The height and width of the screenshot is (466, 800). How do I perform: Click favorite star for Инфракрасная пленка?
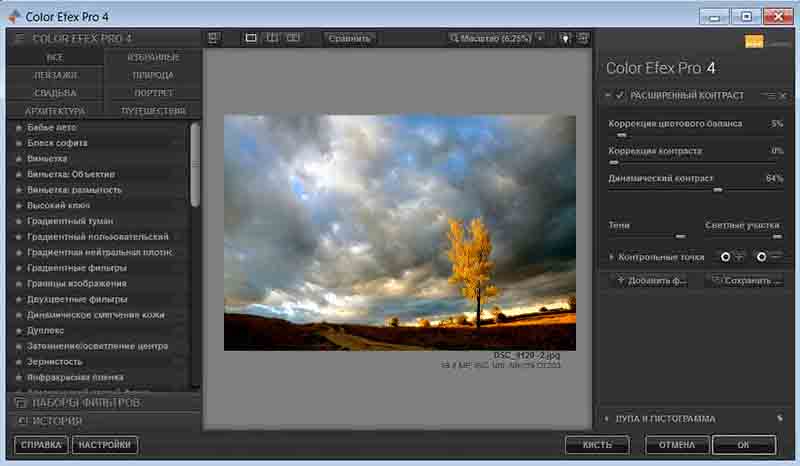(19, 378)
